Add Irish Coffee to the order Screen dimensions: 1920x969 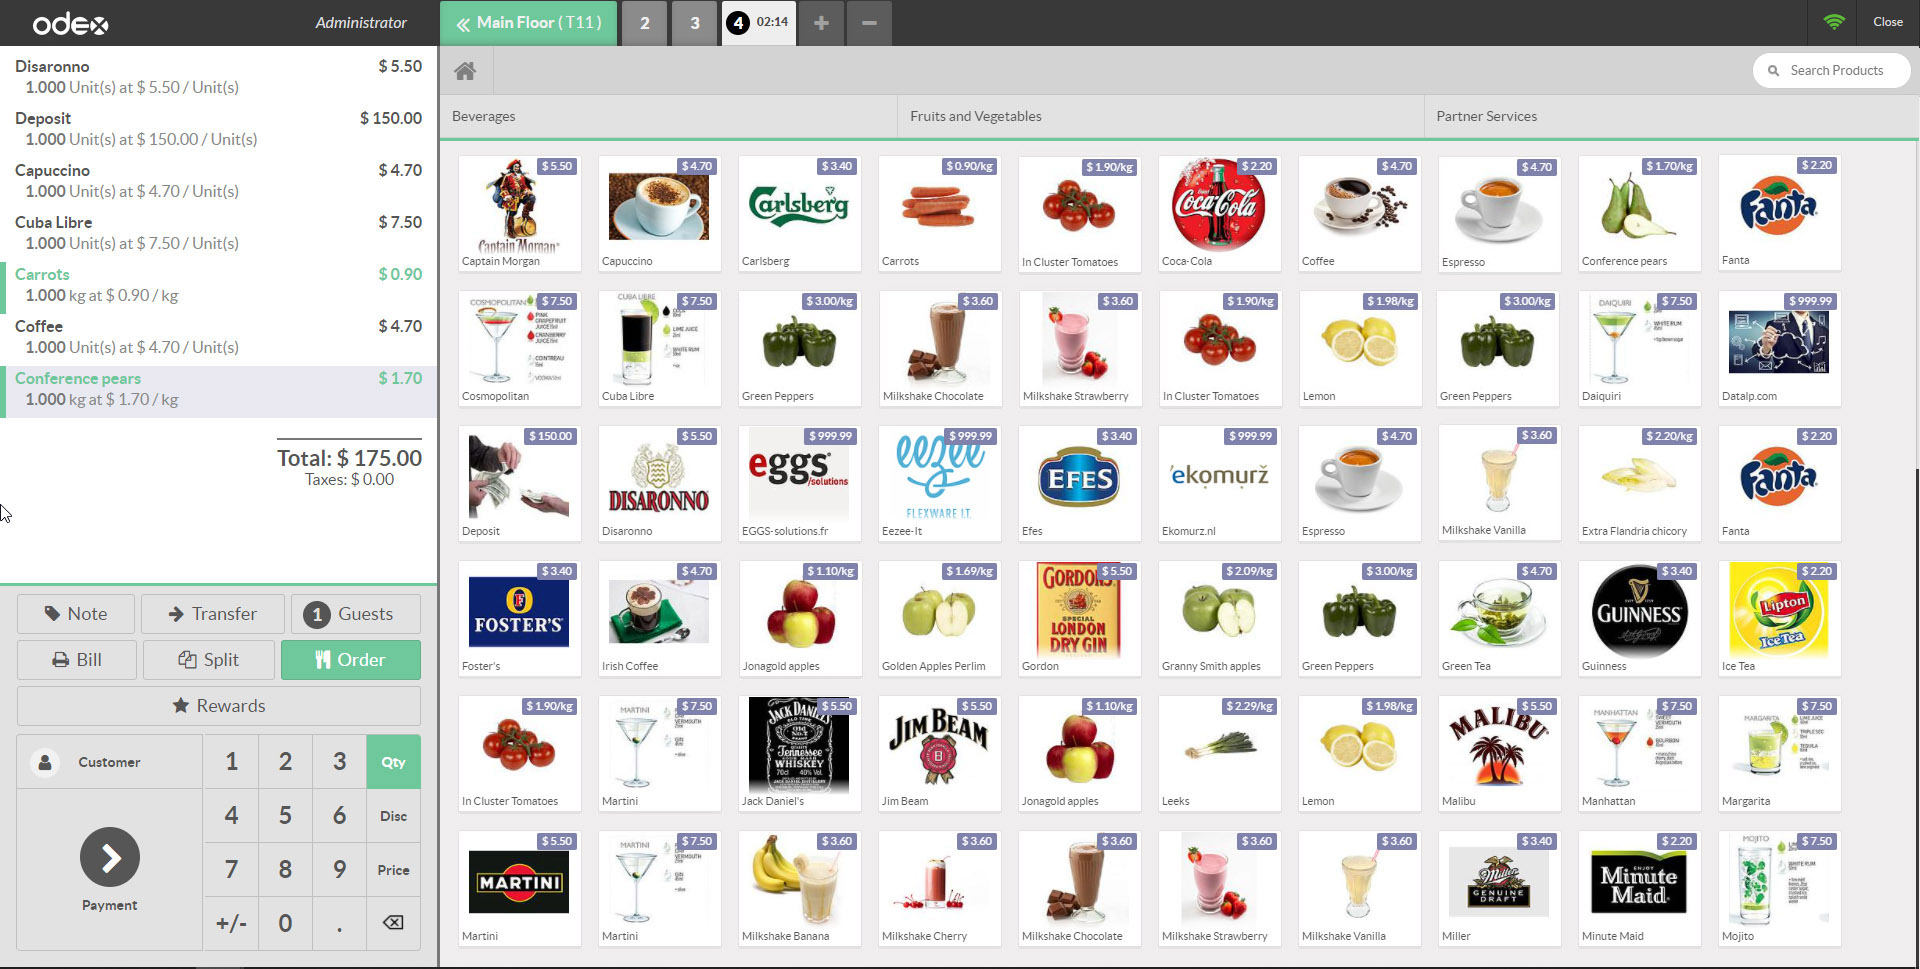tap(659, 618)
